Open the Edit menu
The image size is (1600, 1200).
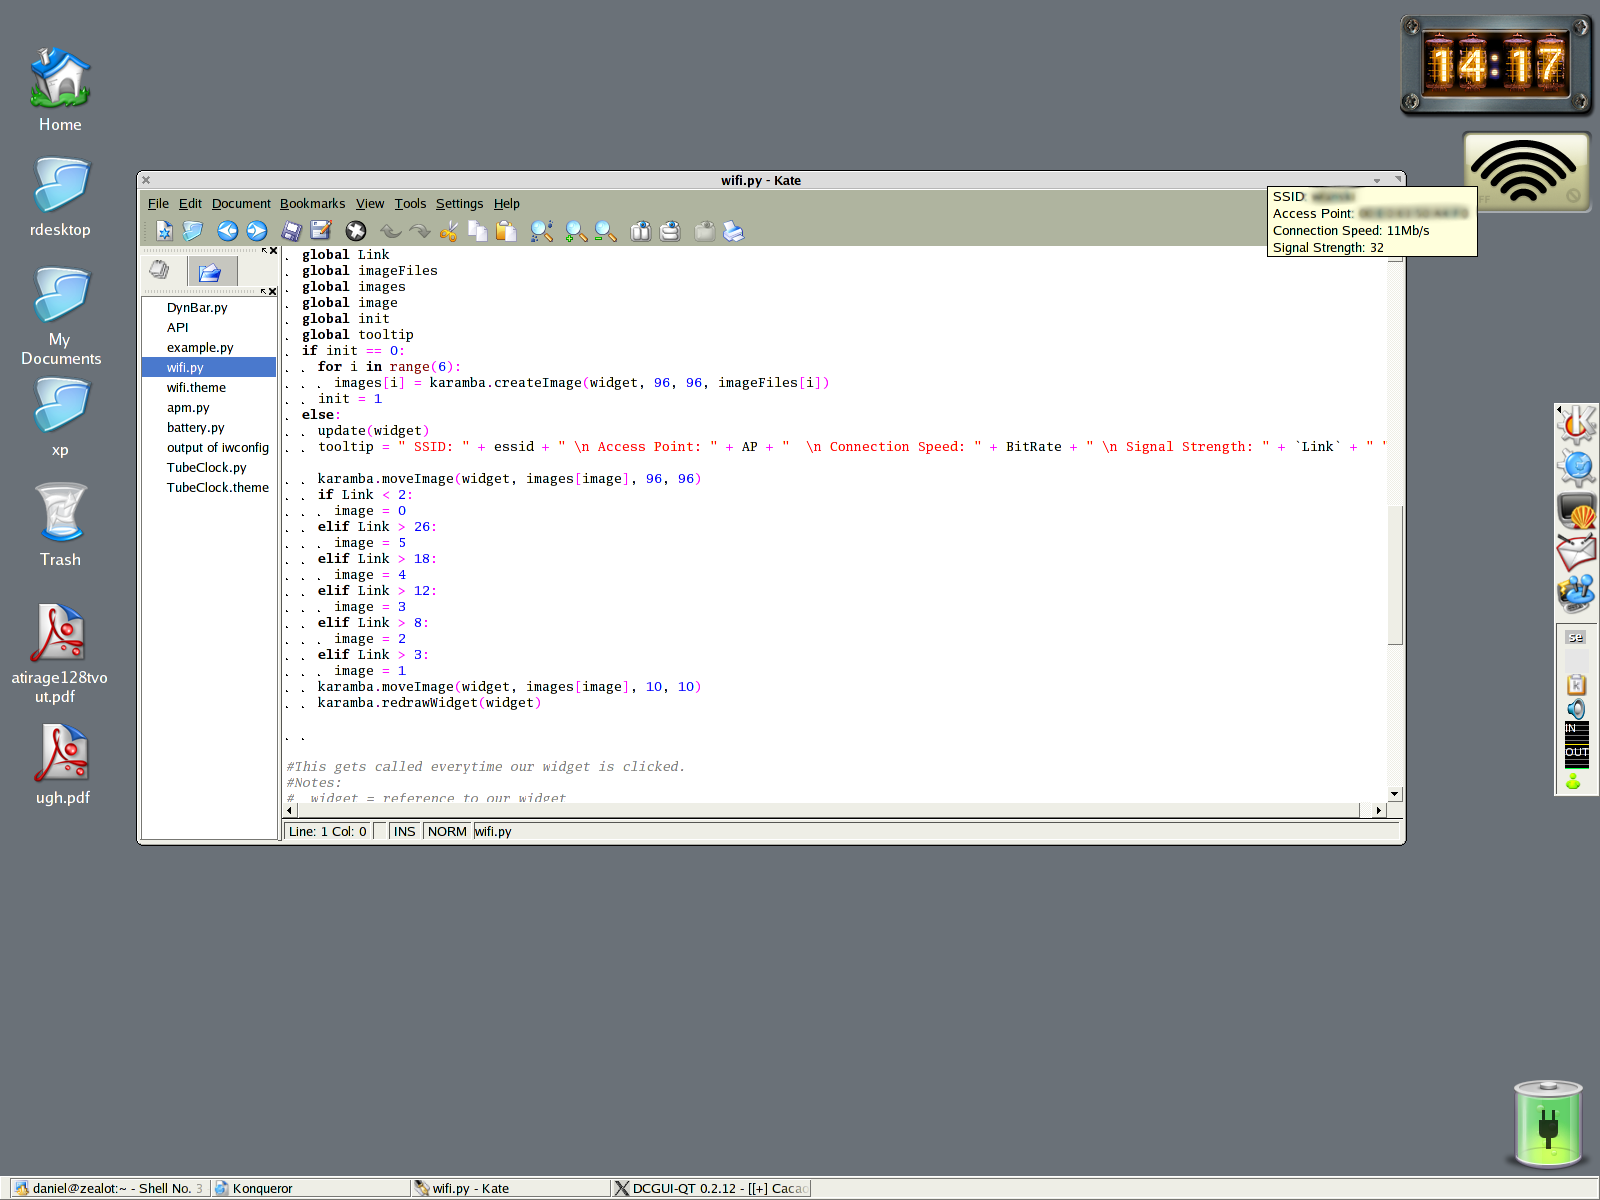coord(190,203)
